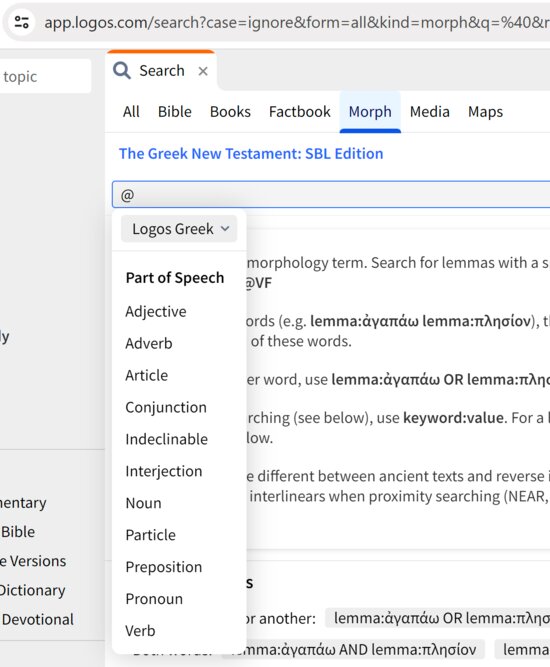Click the 'Part of Speech' heading
Image resolution: width=550 pixels, height=667 pixels.
175,278
